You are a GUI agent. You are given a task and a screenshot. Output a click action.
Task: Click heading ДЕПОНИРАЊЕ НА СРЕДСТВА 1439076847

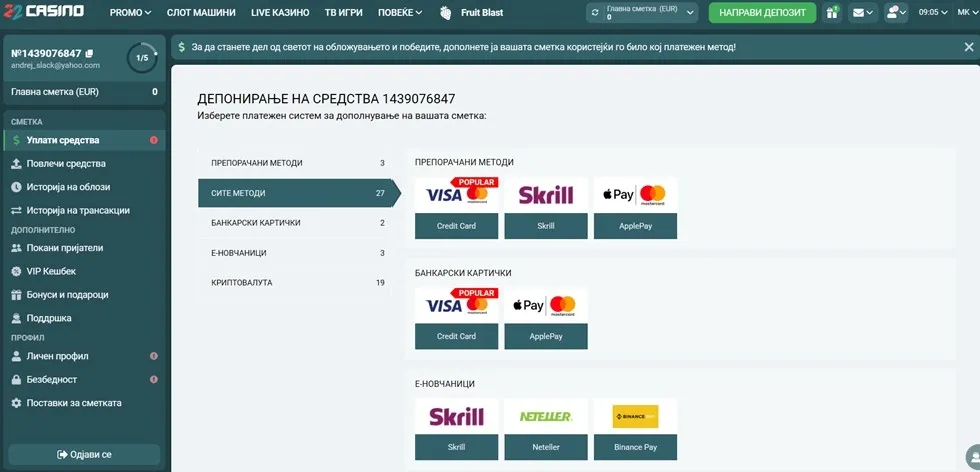coord(326,99)
